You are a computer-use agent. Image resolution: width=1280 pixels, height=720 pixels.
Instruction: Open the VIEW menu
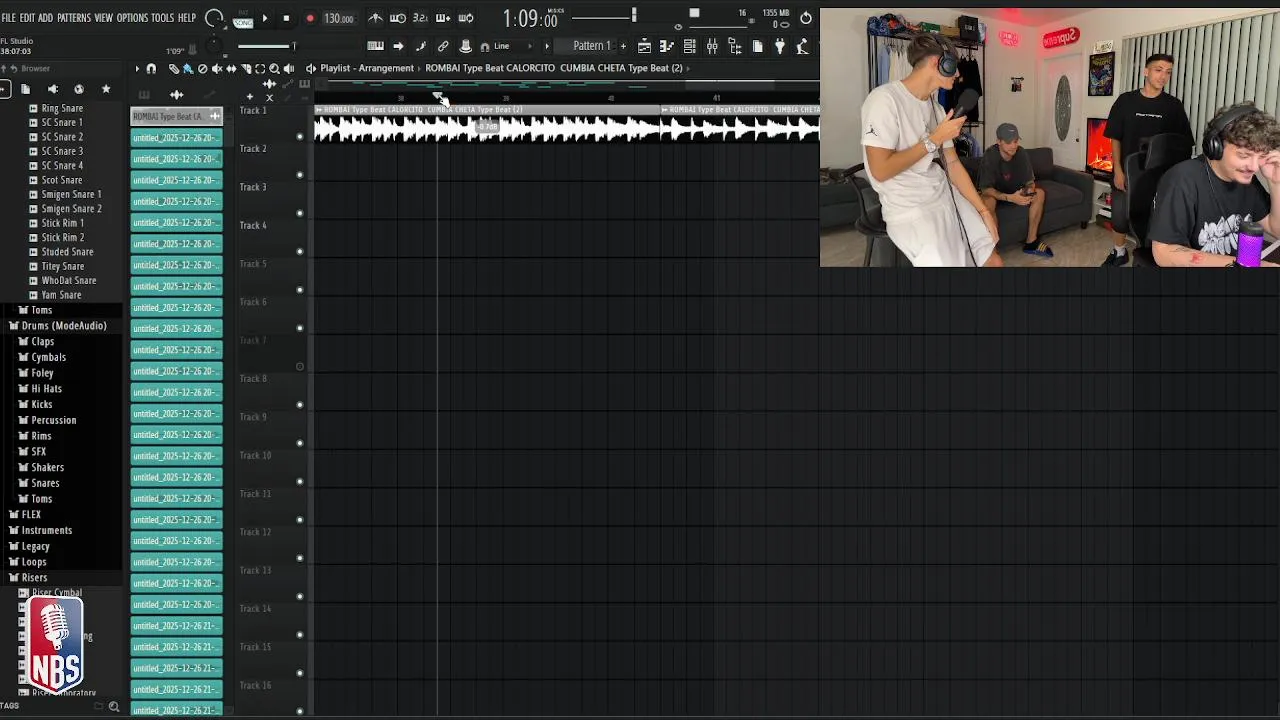[103, 18]
